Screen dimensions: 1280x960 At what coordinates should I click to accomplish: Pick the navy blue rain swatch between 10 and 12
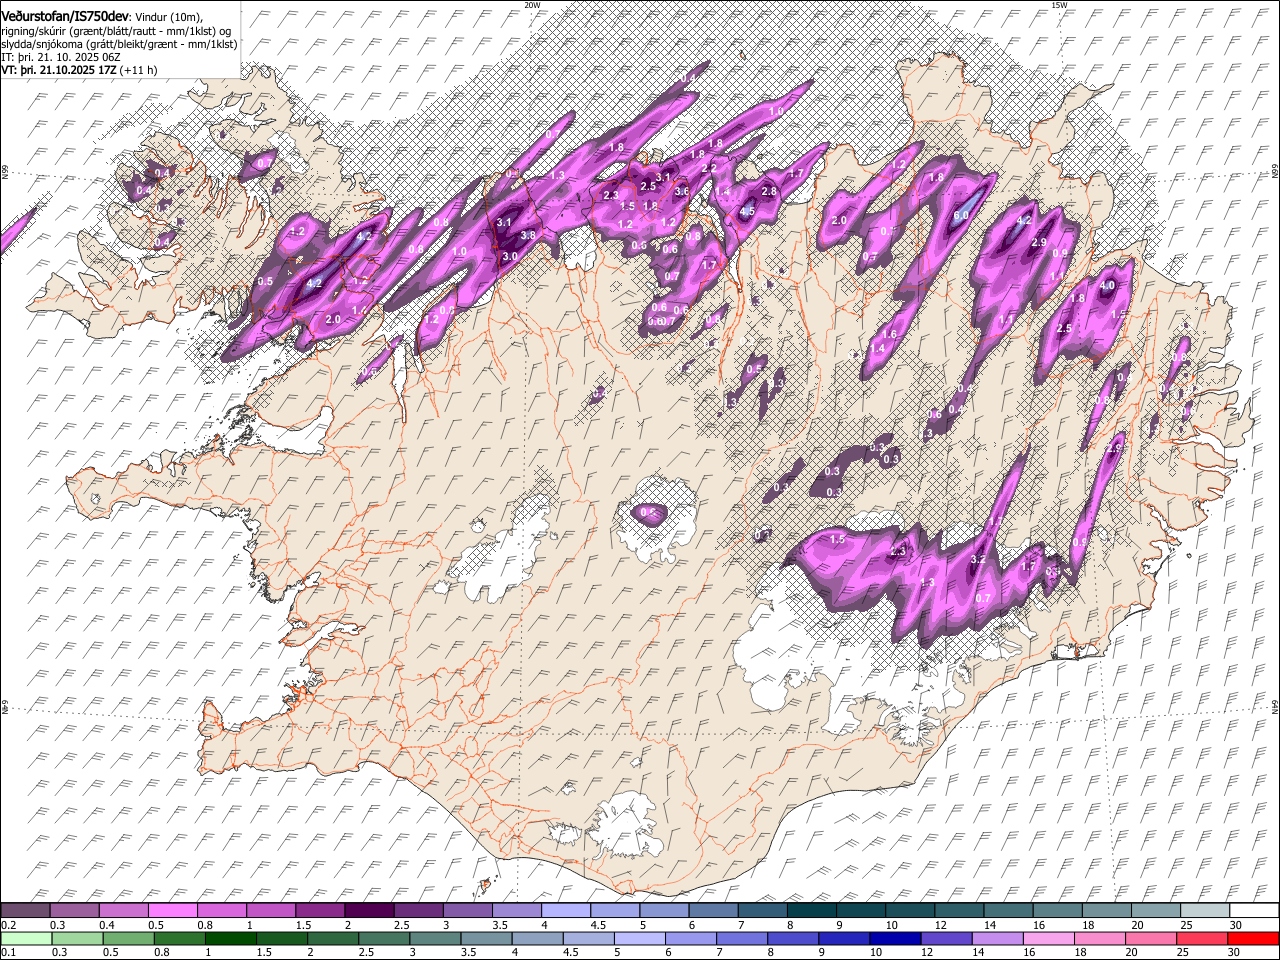893,938
